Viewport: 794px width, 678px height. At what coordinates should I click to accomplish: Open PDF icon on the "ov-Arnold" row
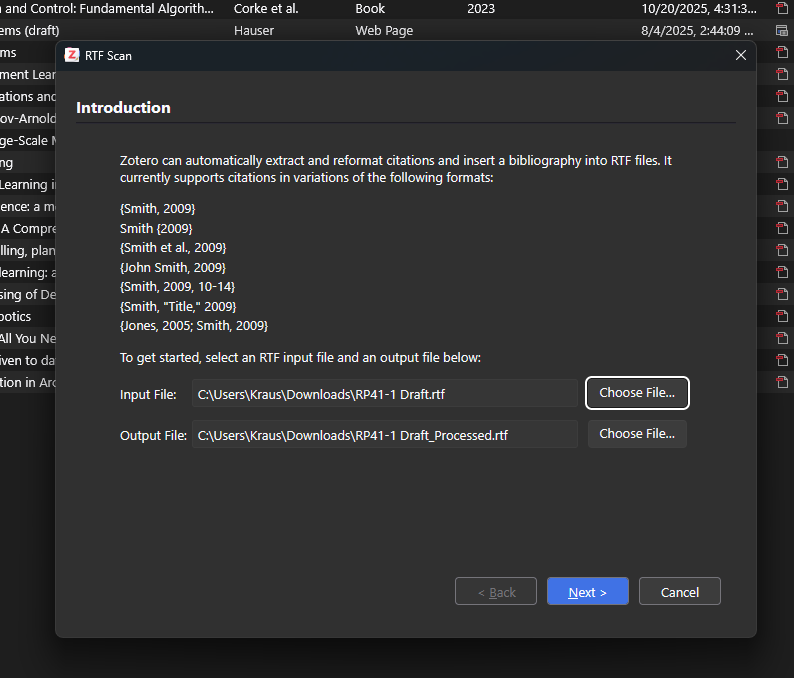(x=782, y=118)
